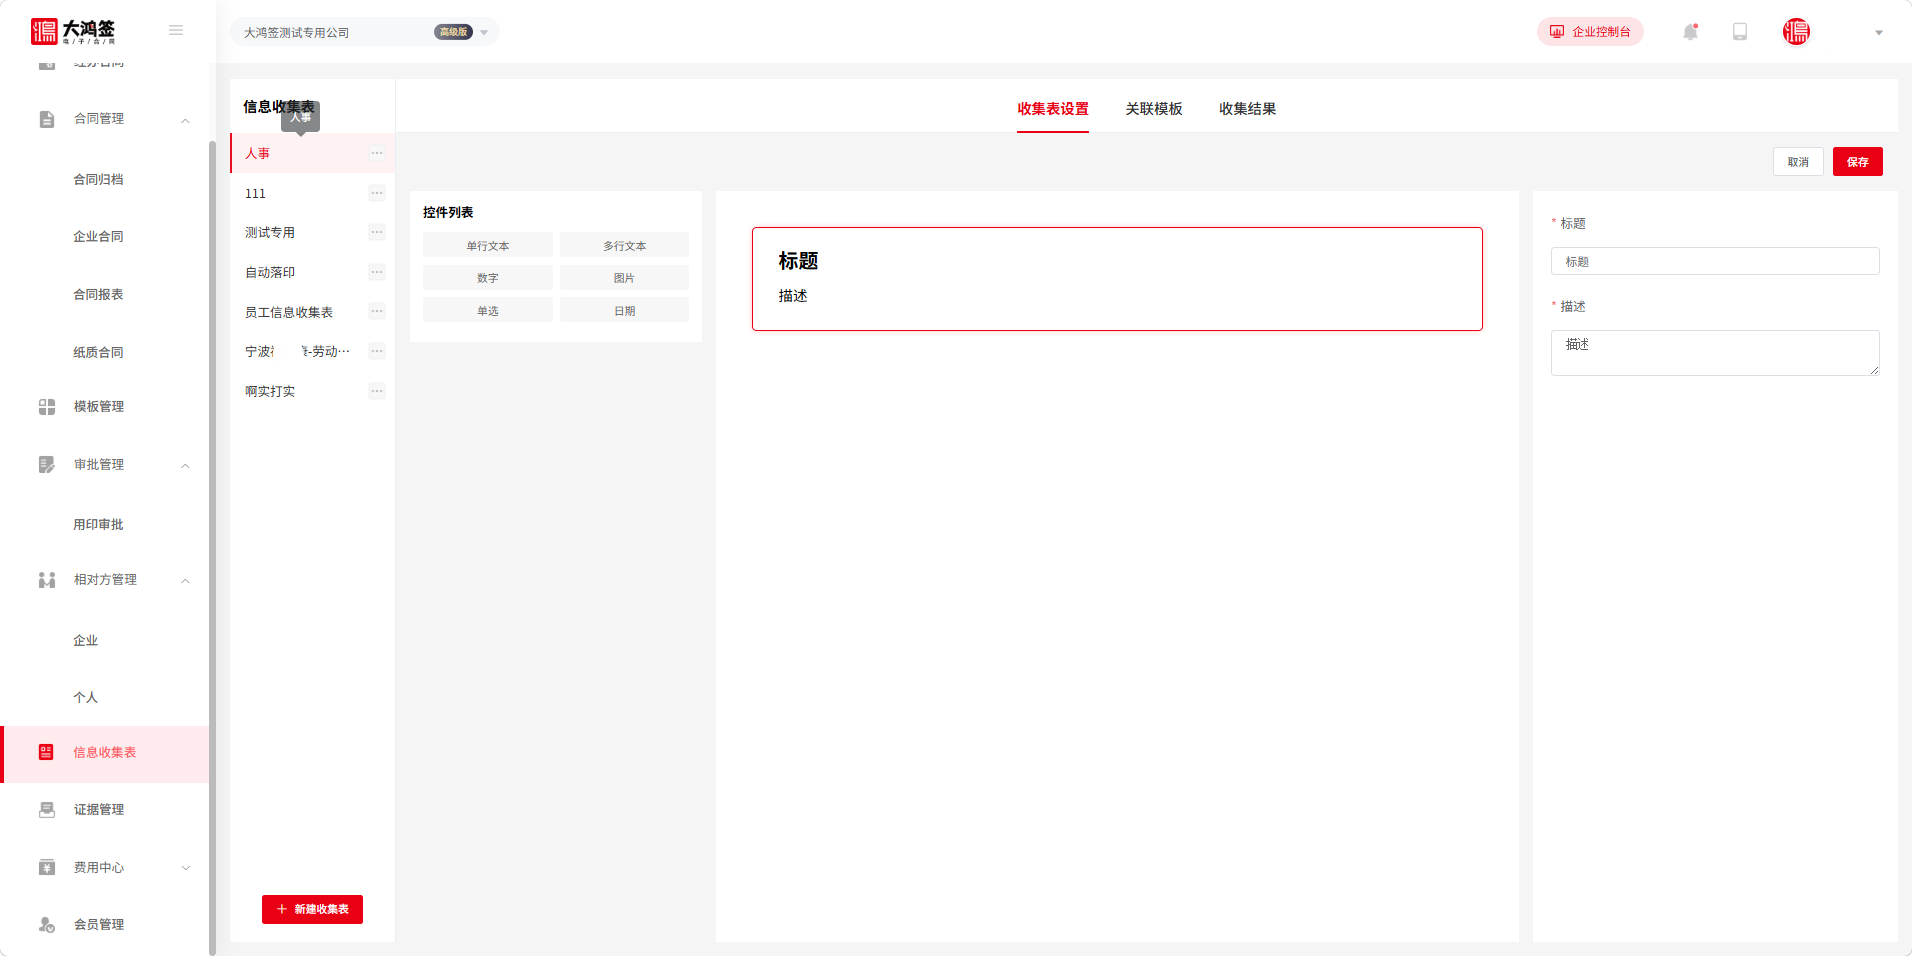Switch to 关联模板 tab

1154,109
